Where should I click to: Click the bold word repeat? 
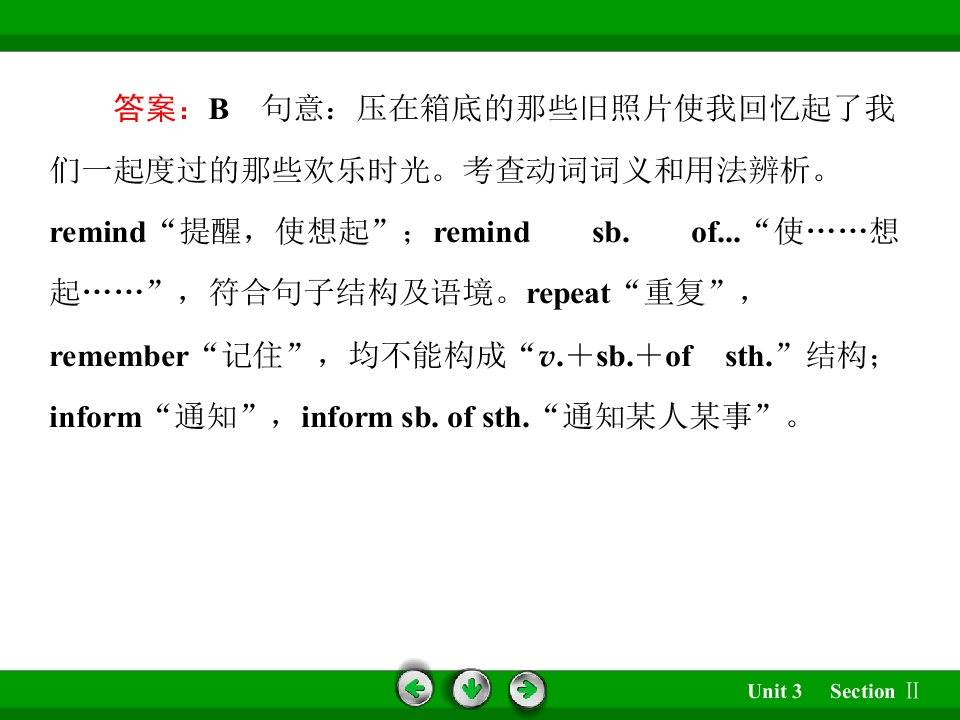pyautogui.click(x=568, y=294)
